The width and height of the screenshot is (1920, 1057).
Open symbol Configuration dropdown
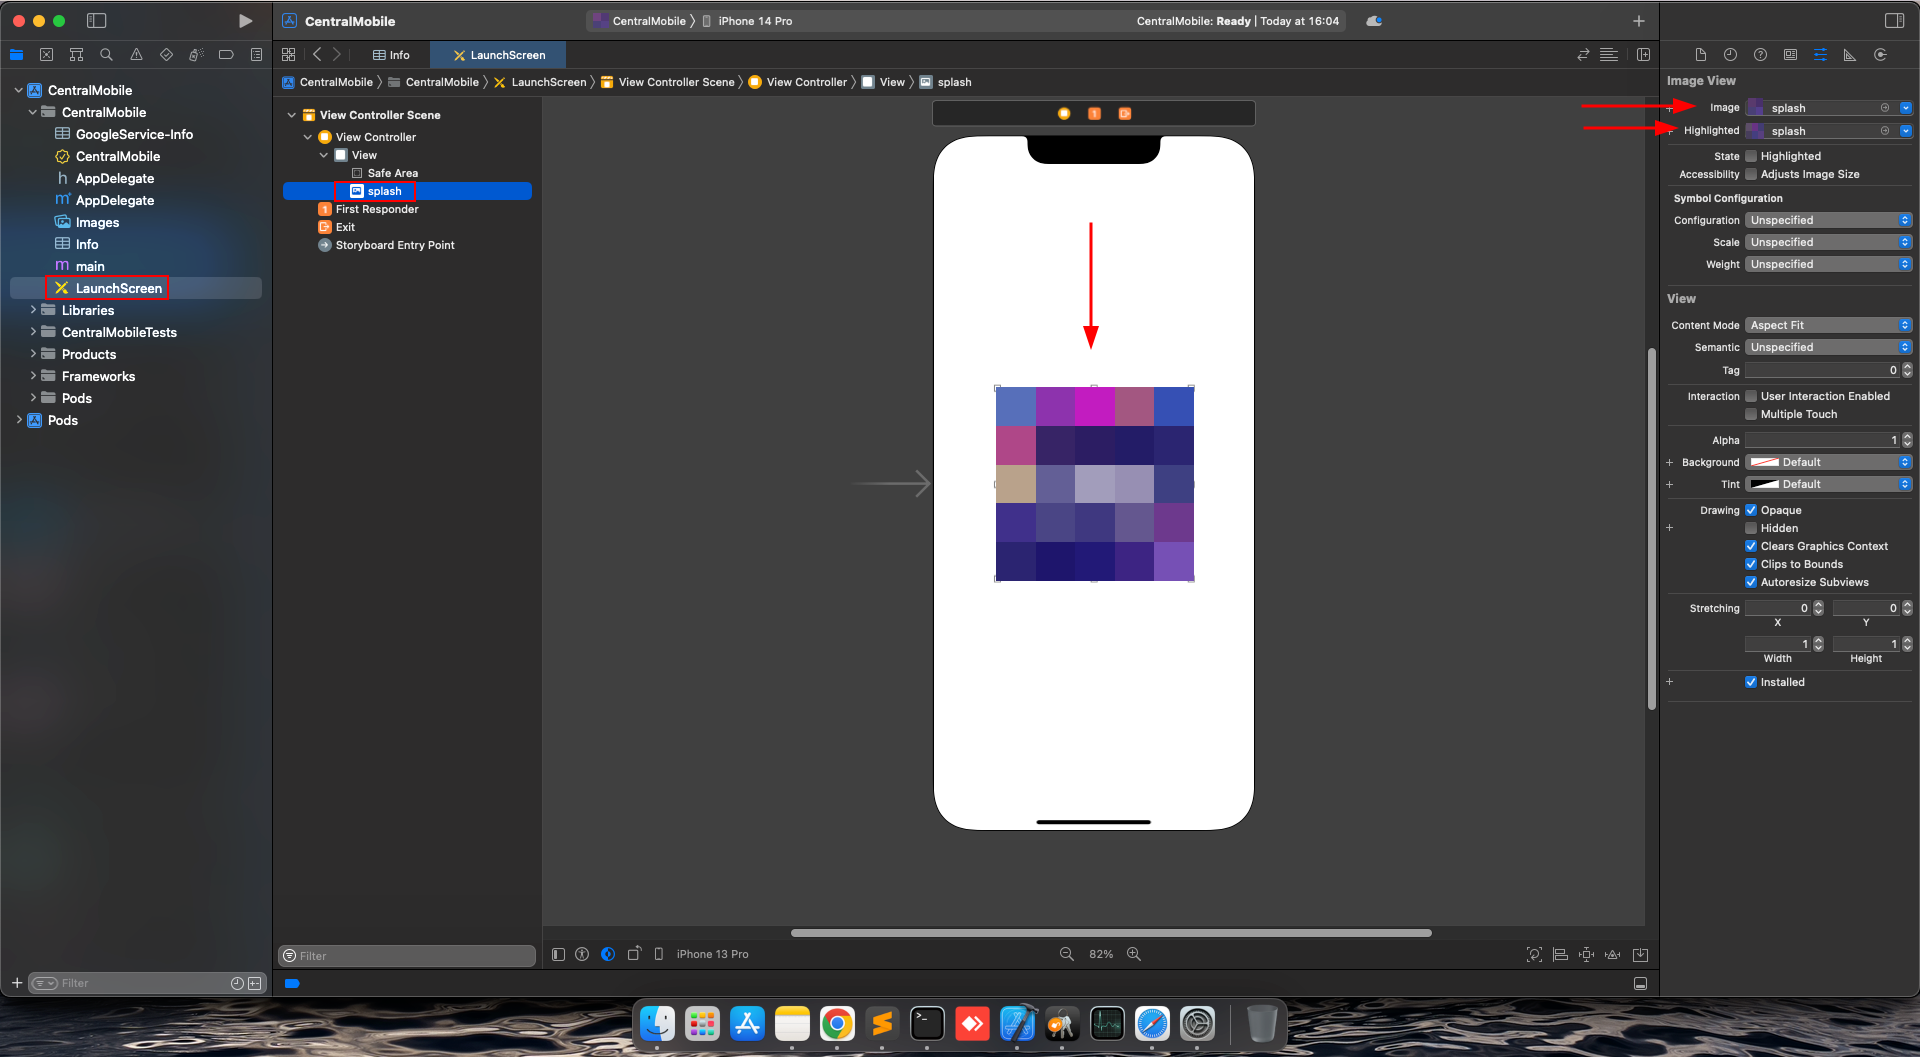(1828, 220)
